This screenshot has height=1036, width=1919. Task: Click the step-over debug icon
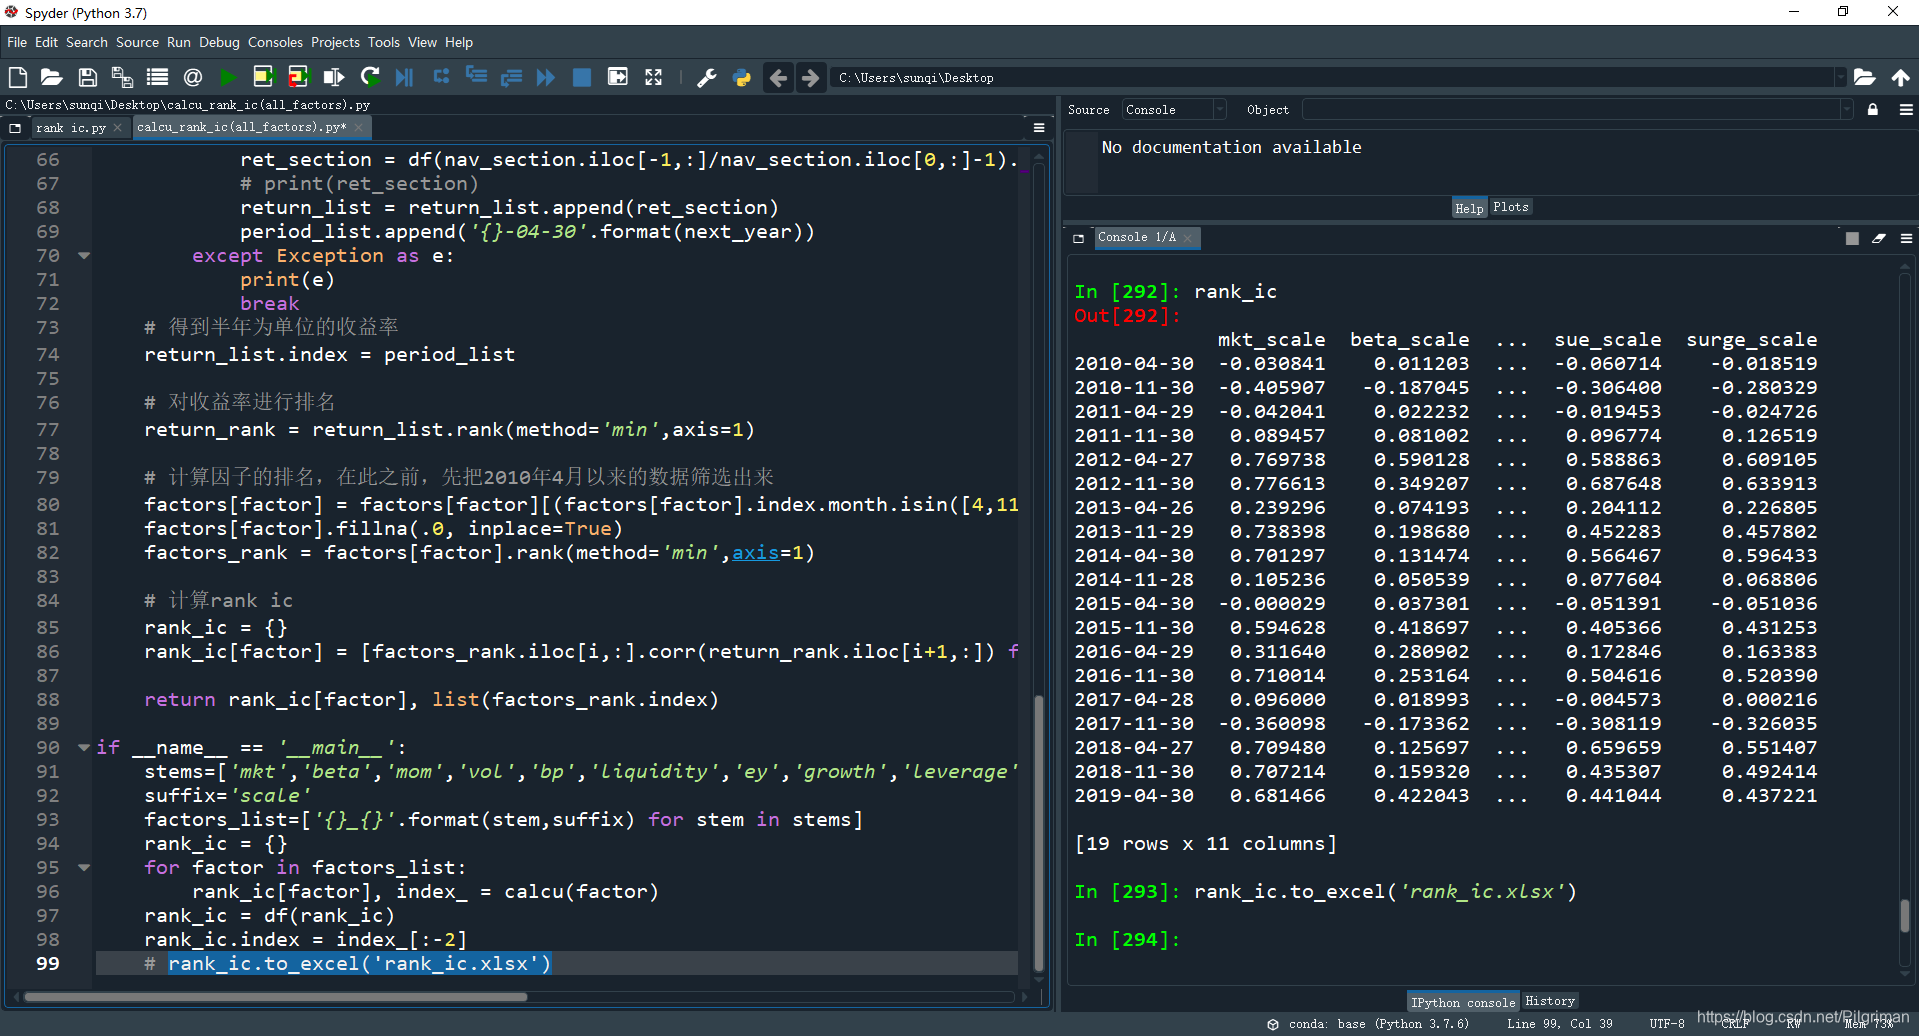441,77
